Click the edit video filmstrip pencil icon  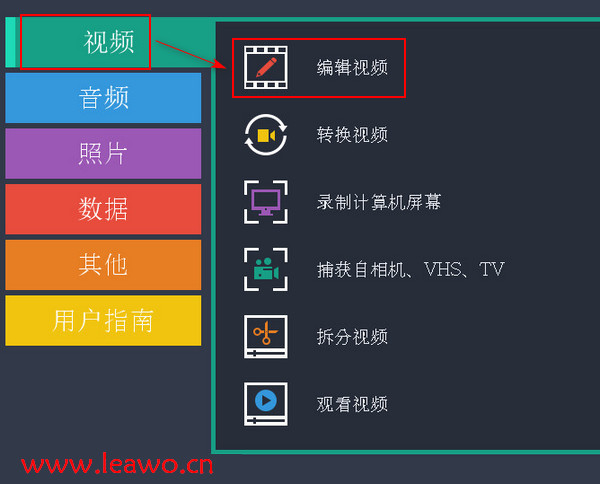[266, 67]
